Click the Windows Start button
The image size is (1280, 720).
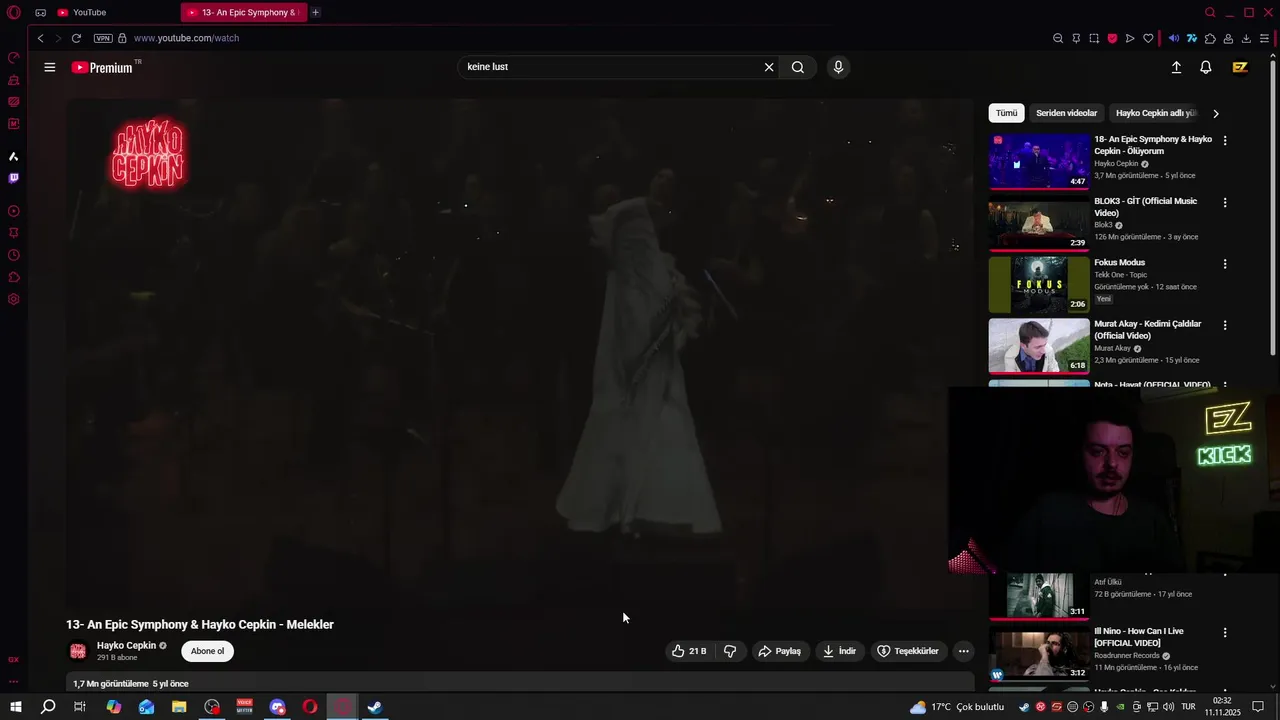[x=15, y=707]
